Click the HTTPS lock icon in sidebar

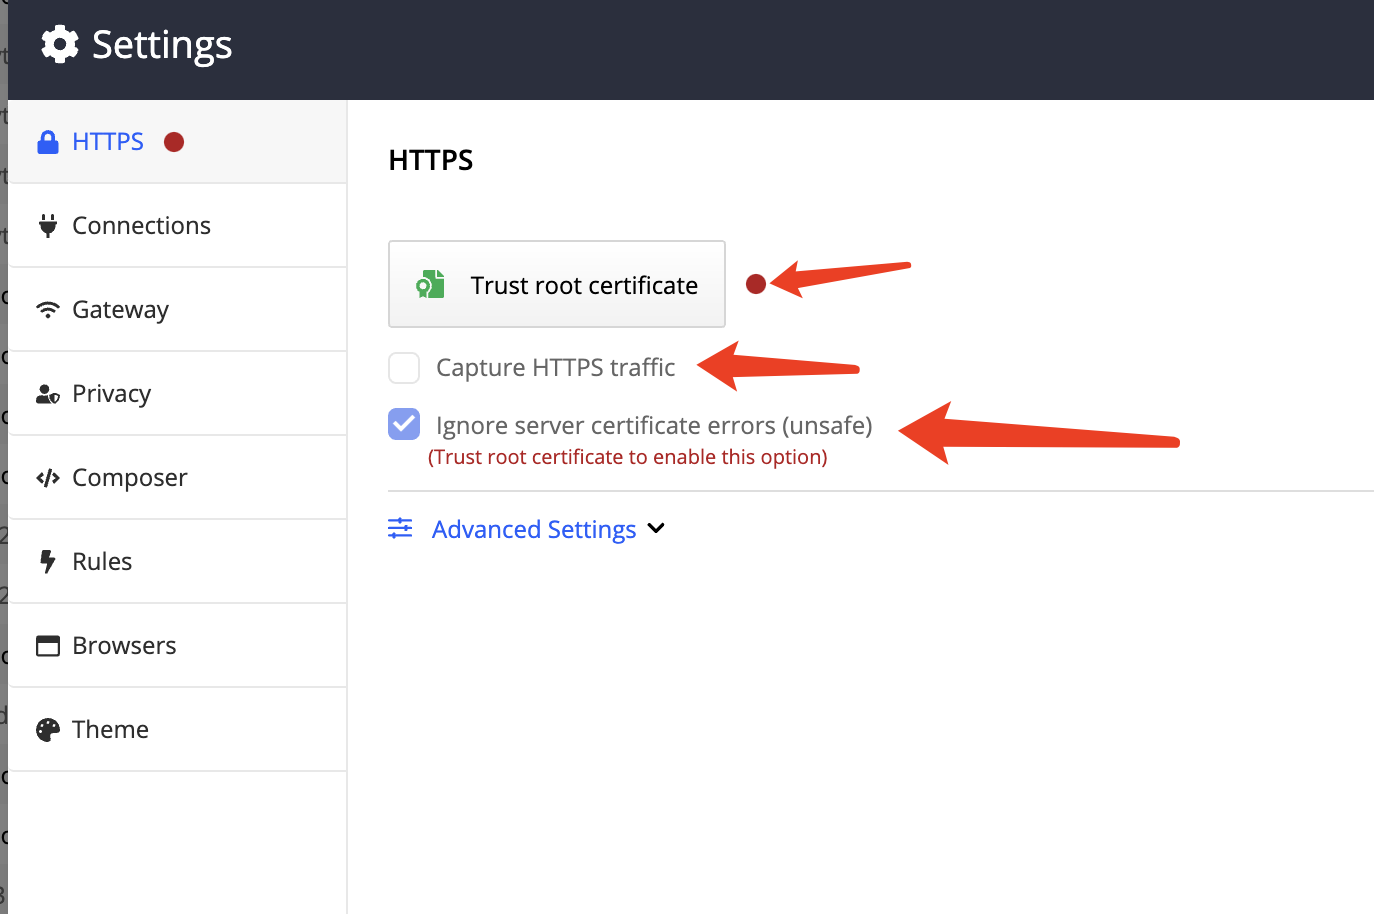coord(47,142)
